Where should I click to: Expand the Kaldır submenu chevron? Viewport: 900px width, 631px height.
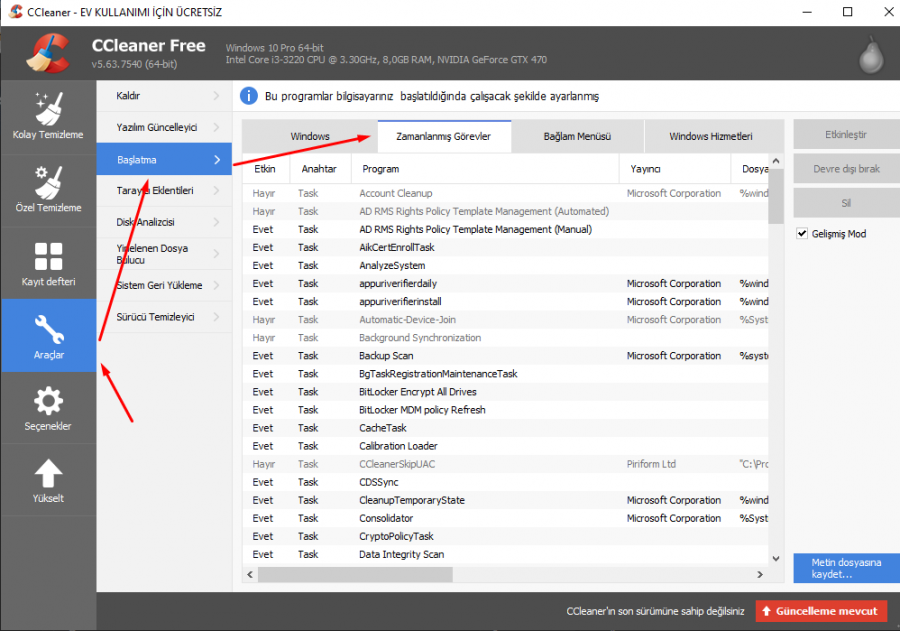pos(216,96)
